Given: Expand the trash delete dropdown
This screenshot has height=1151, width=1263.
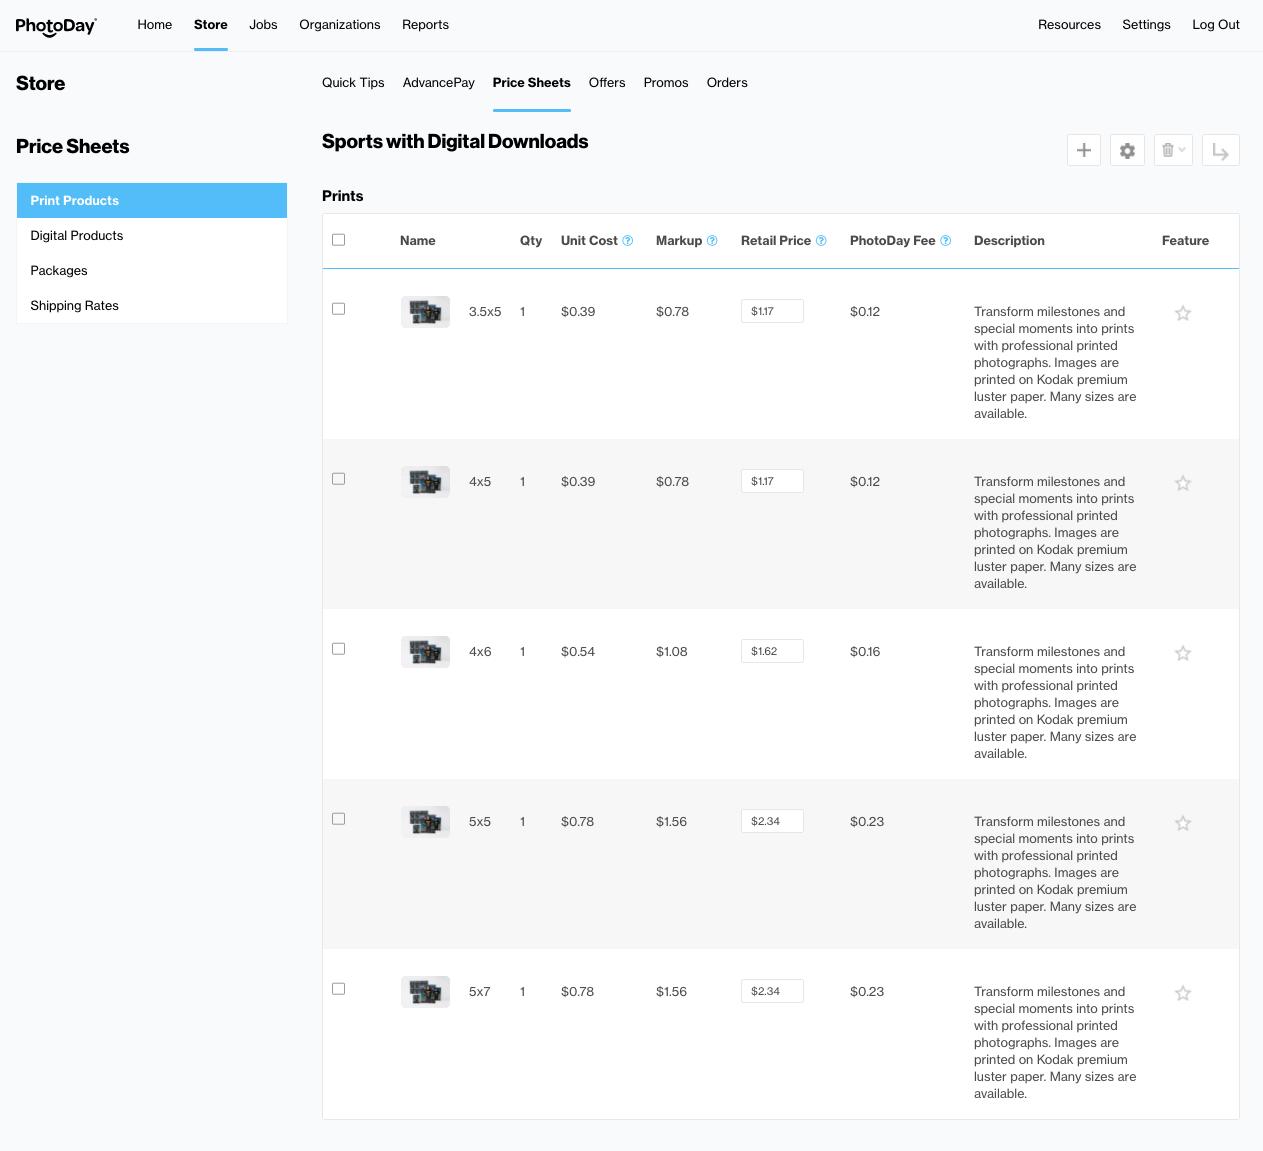Looking at the screenshot, I should [x=1173, y=150].
